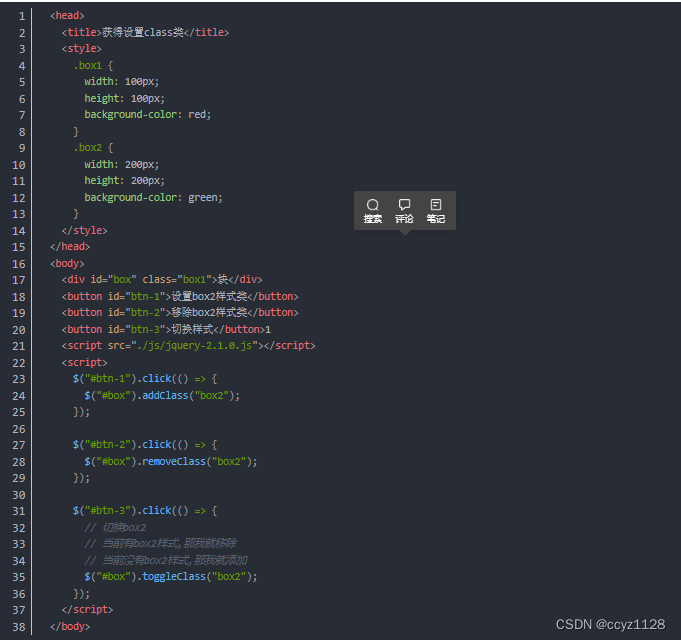Click the .box1 selector
This screenshot has height=642, width=681.
pyautogui.click(x=88, y=66)
